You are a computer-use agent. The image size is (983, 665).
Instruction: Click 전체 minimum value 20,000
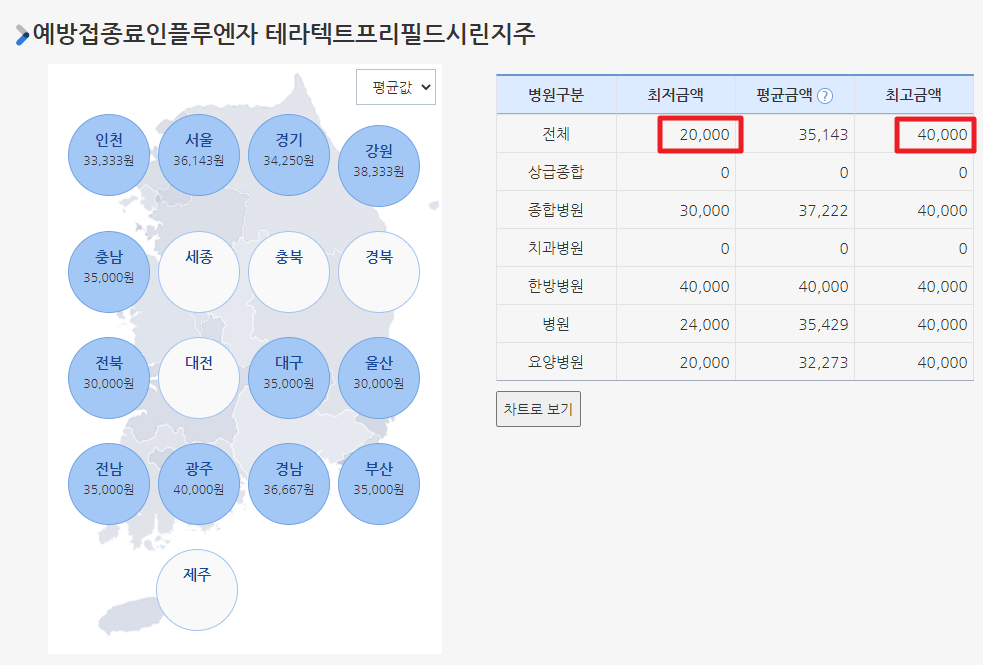tap(704, 135)
